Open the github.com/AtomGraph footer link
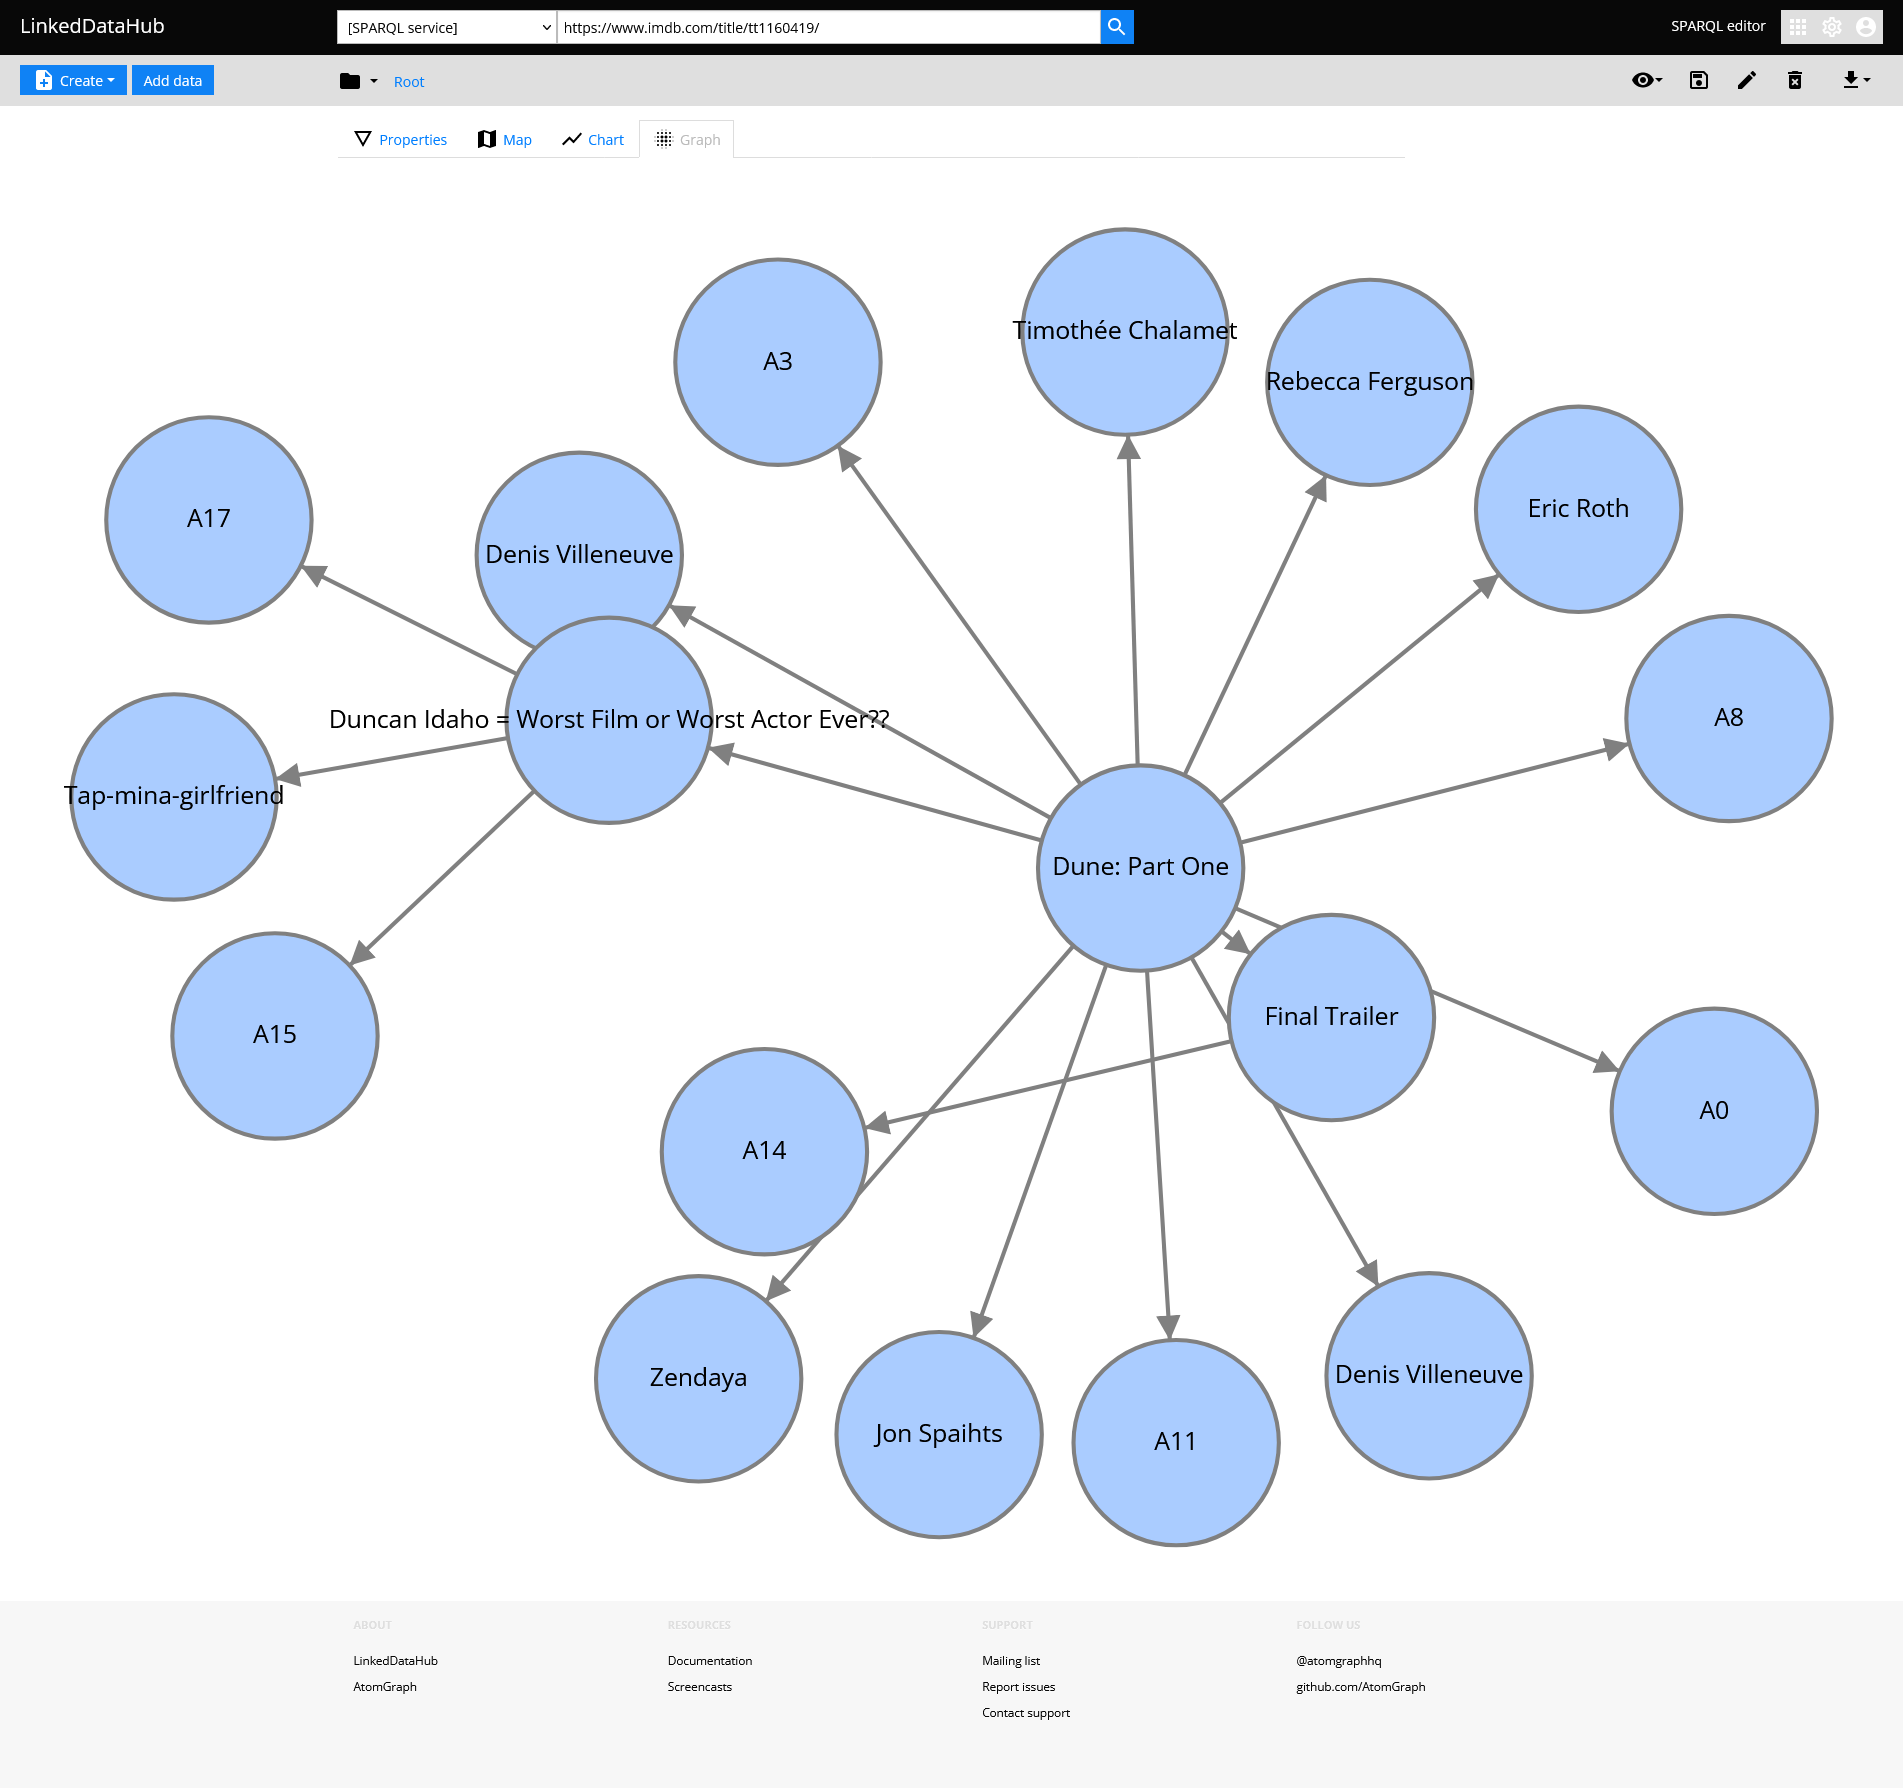The width and height of the screenshot is (1903, 1788). tap(1361, 1687)
